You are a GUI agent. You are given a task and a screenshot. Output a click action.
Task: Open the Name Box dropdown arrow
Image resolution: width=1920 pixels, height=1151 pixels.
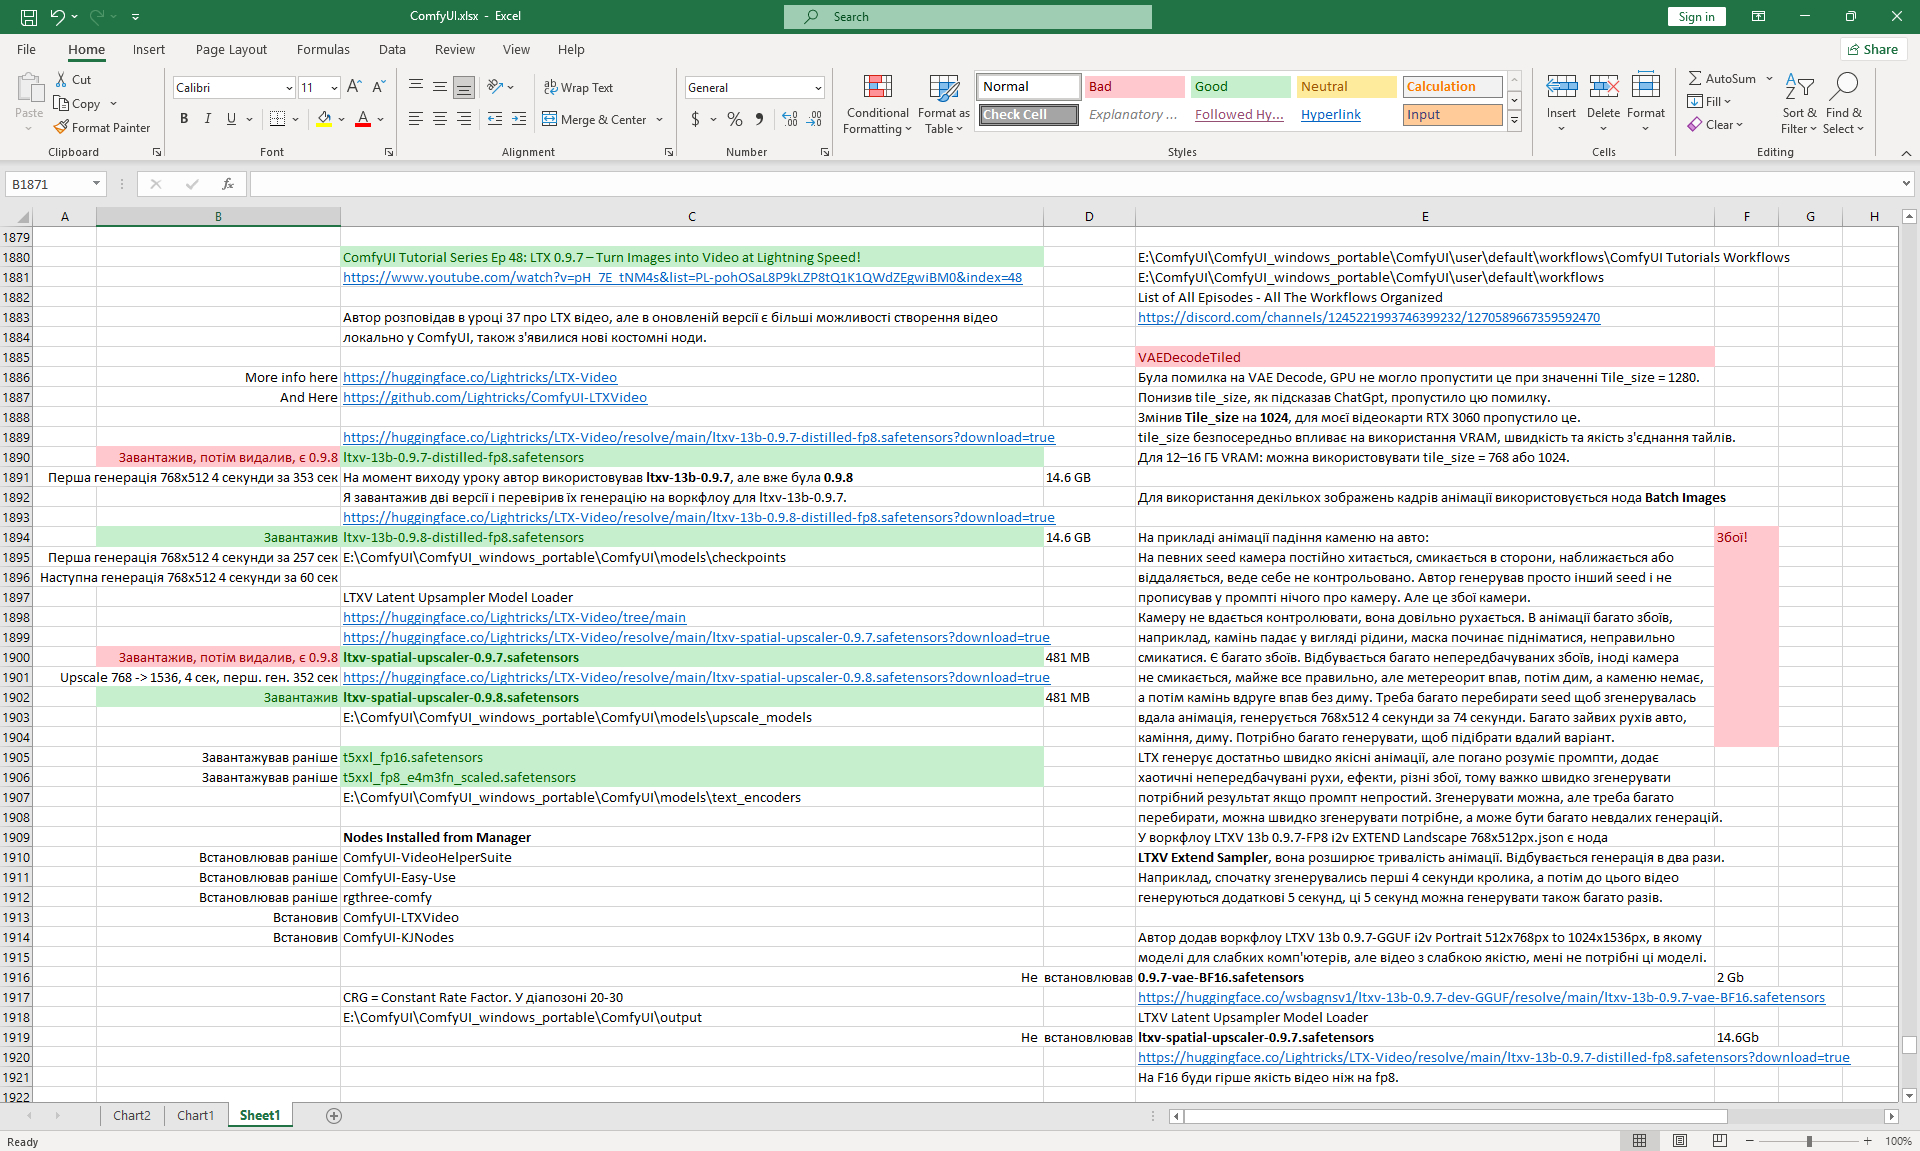96,184
